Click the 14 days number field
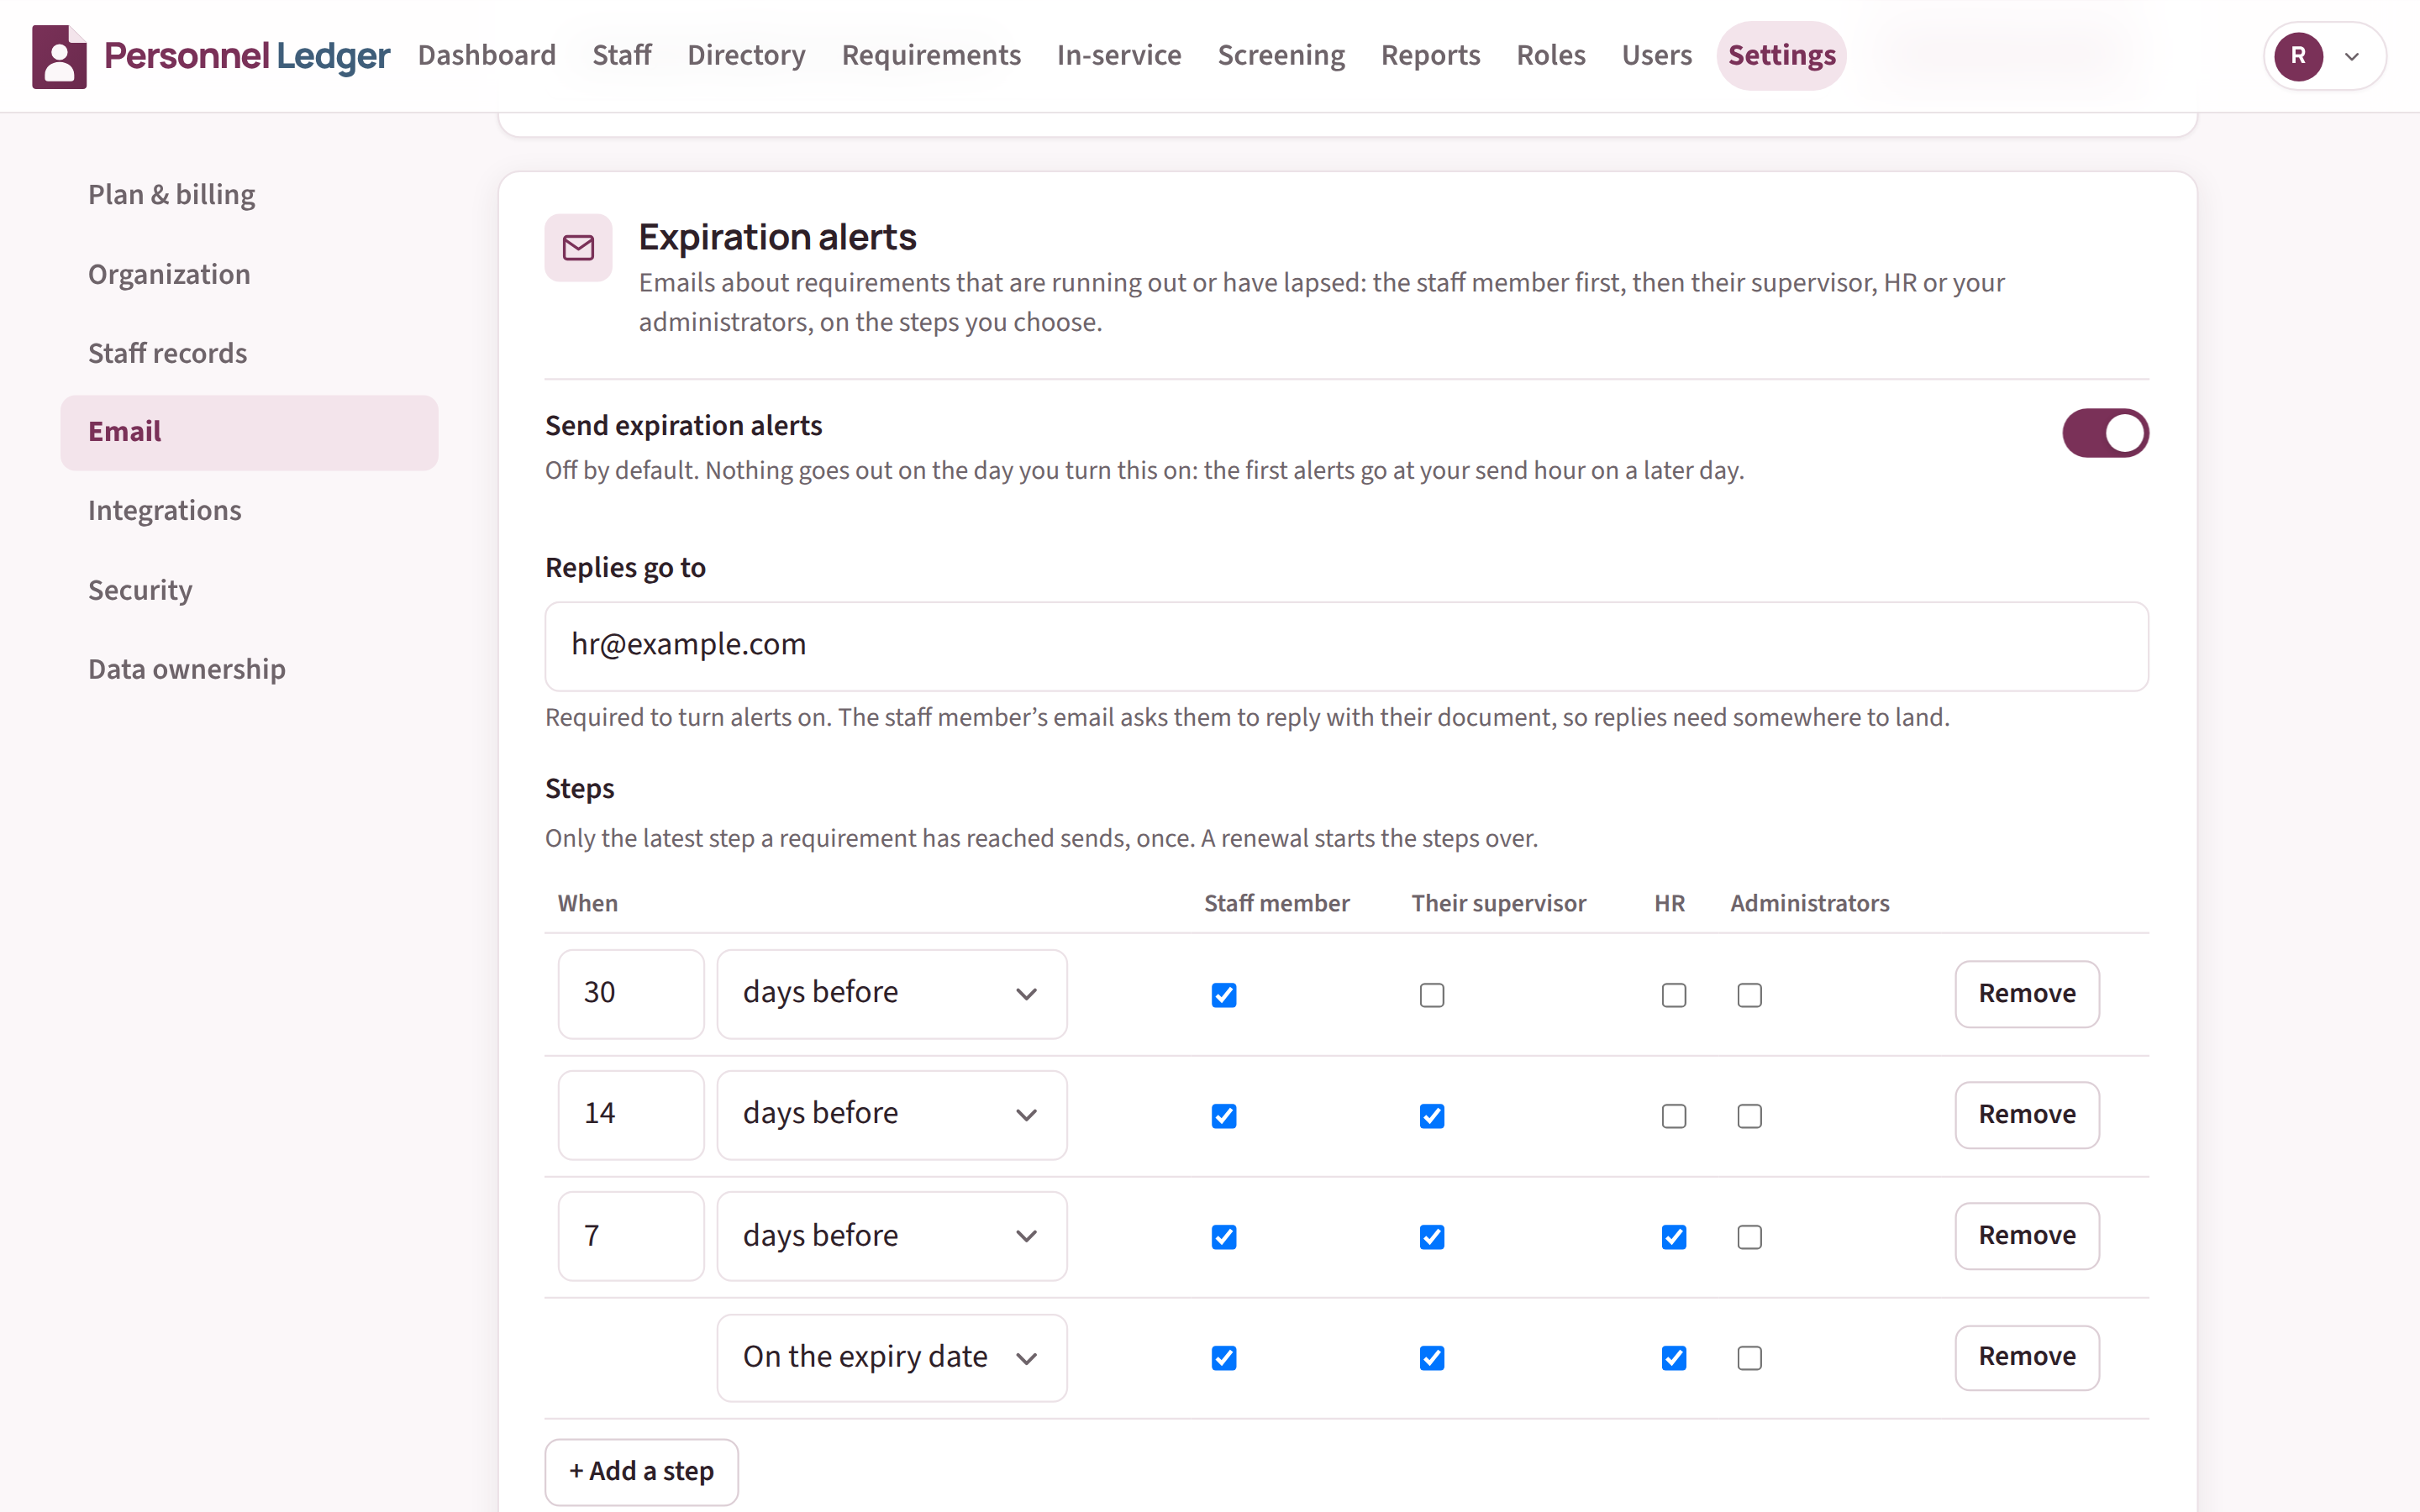The width and height of the screenshot is (2420, 1512). pyautogui.click(x=631, y=1115)
